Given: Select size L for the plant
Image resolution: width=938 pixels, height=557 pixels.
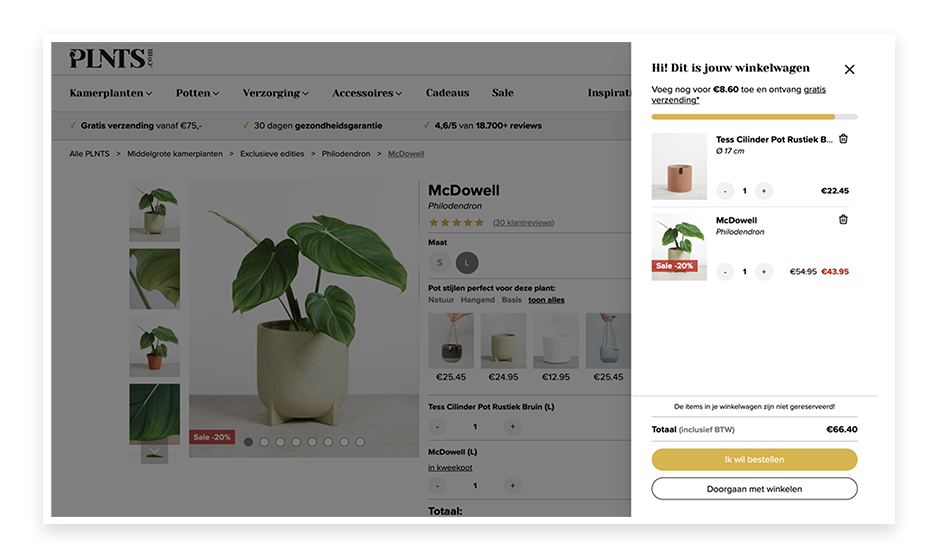Looking at the screenshot, I should (467, 263).
